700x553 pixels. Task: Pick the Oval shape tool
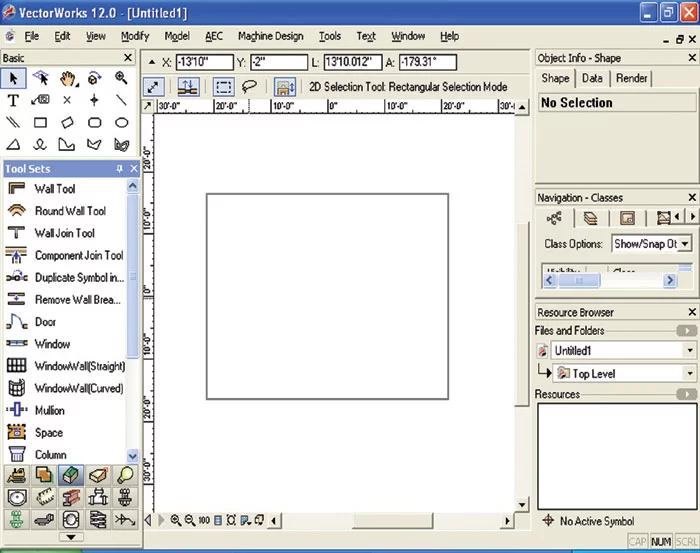[x=122, y=123]
